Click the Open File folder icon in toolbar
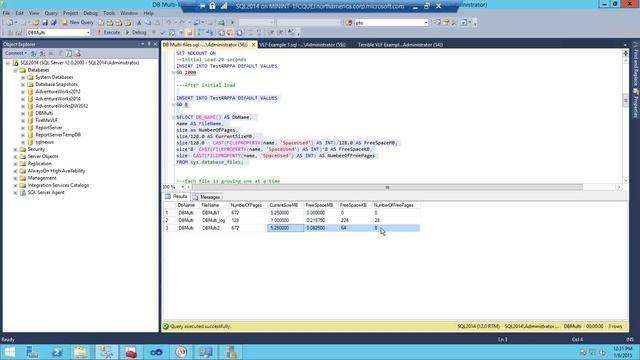The width and height of the screenshot is (640, 360). point(36,22)
